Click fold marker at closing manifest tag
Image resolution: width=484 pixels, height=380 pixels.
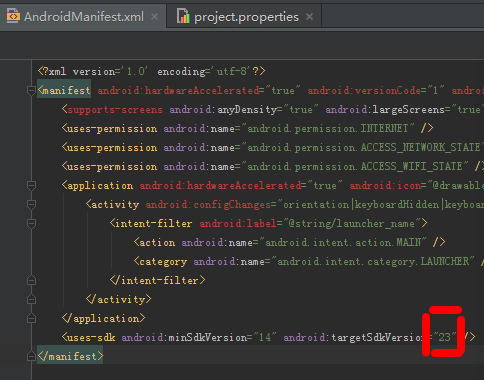point(31,356)
